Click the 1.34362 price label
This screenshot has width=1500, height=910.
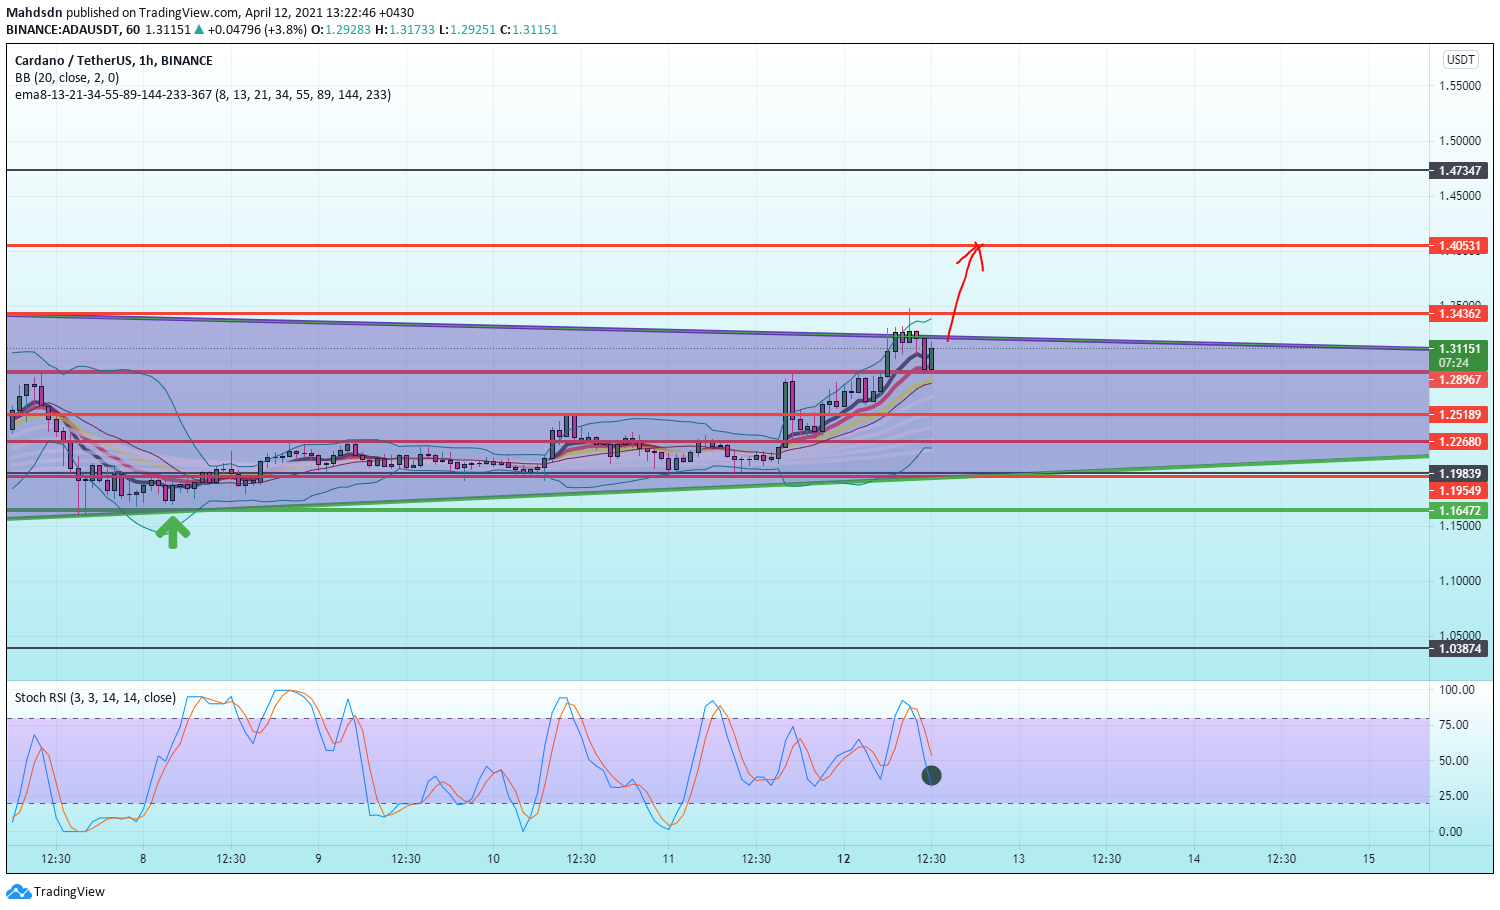[1459, 314]
